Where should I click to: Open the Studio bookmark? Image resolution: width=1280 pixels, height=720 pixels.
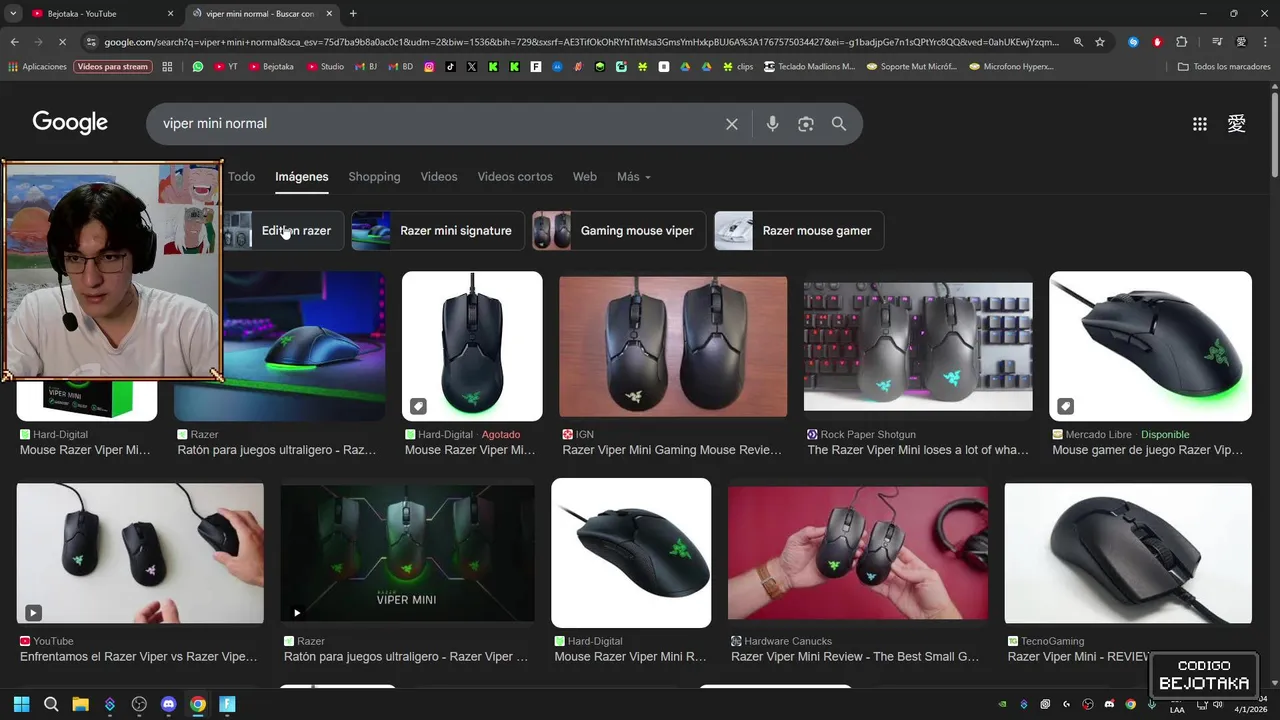pos(325,67)
